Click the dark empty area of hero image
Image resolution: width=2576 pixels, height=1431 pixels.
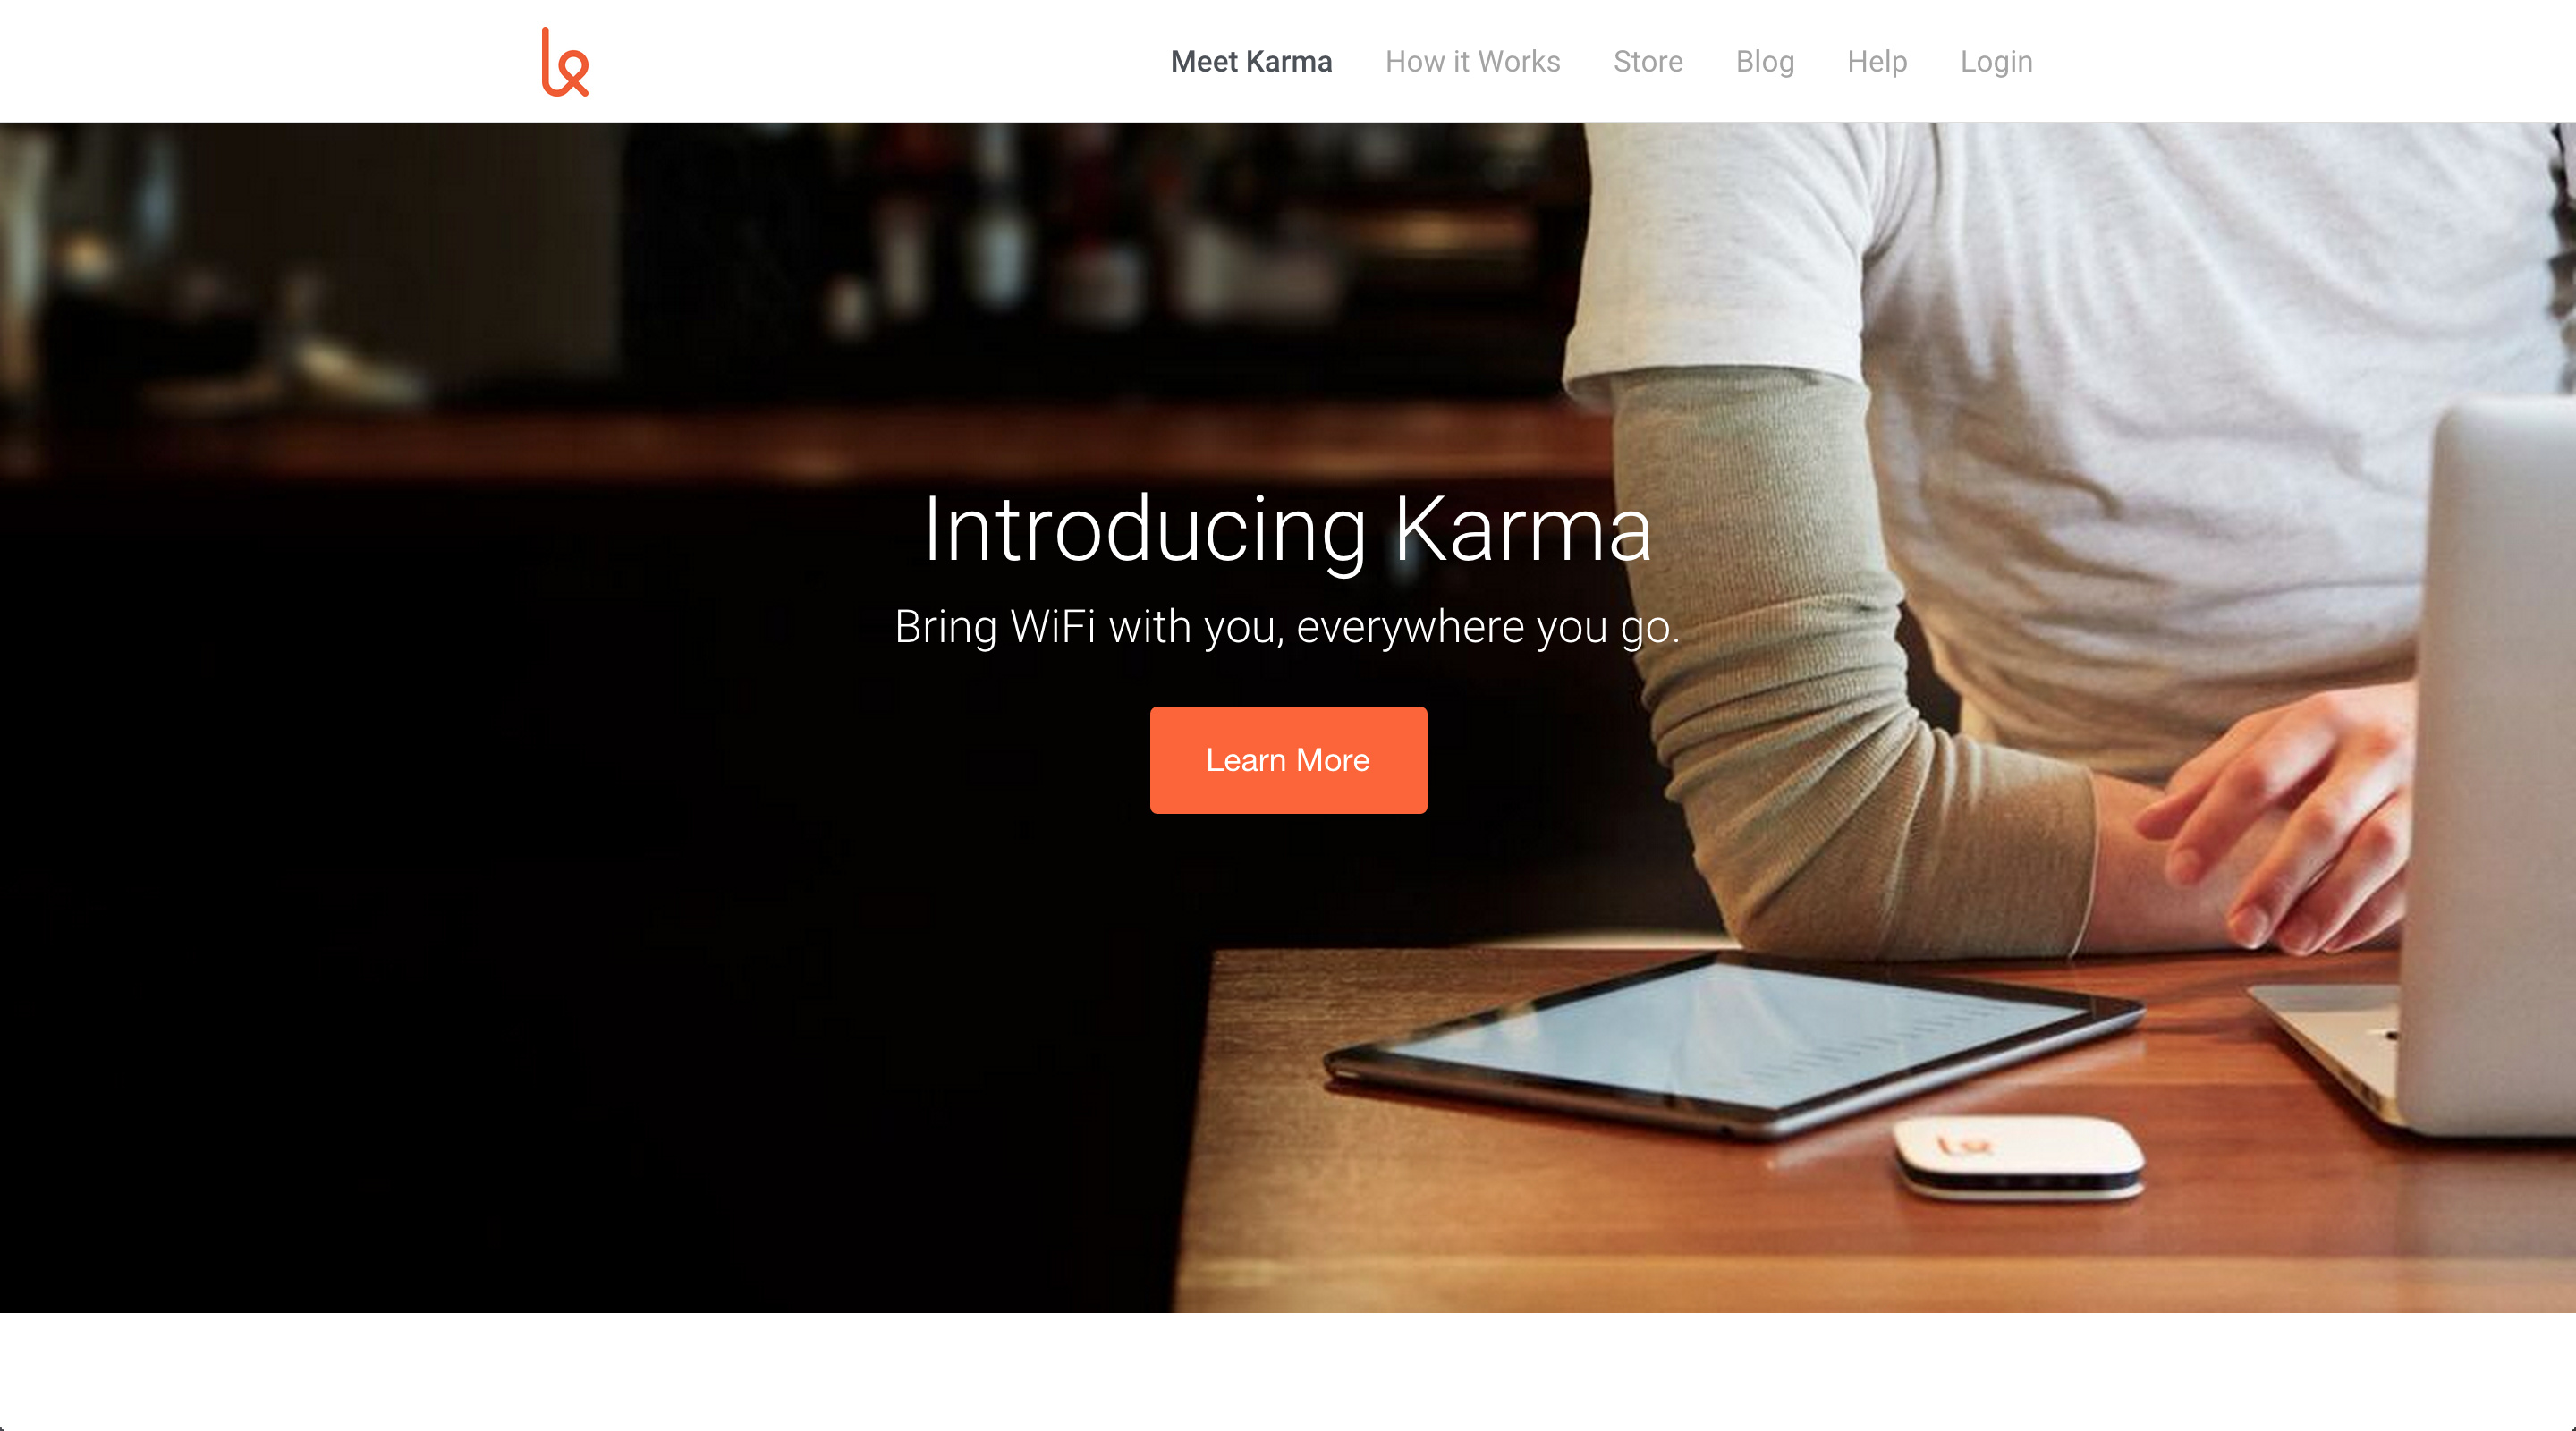point(500,950)
